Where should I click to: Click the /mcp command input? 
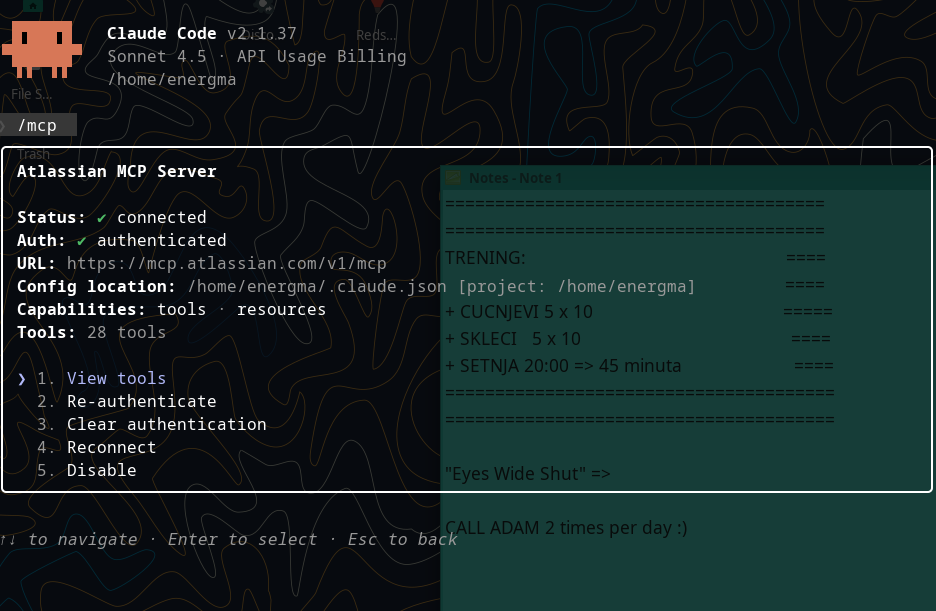click(x=37, y=125)
